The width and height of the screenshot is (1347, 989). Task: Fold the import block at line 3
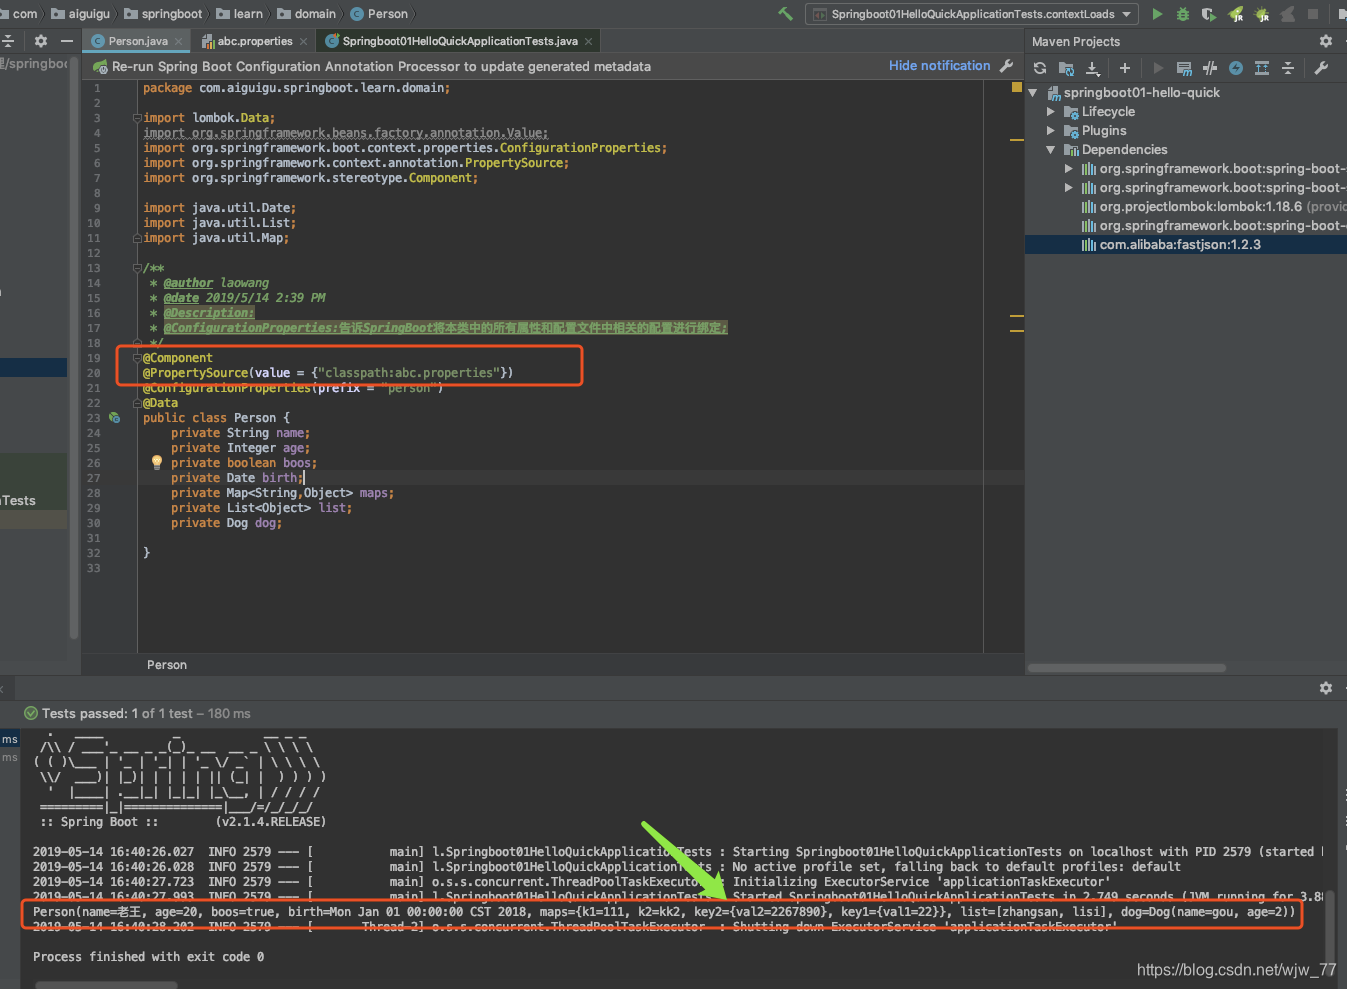(136, 118)
